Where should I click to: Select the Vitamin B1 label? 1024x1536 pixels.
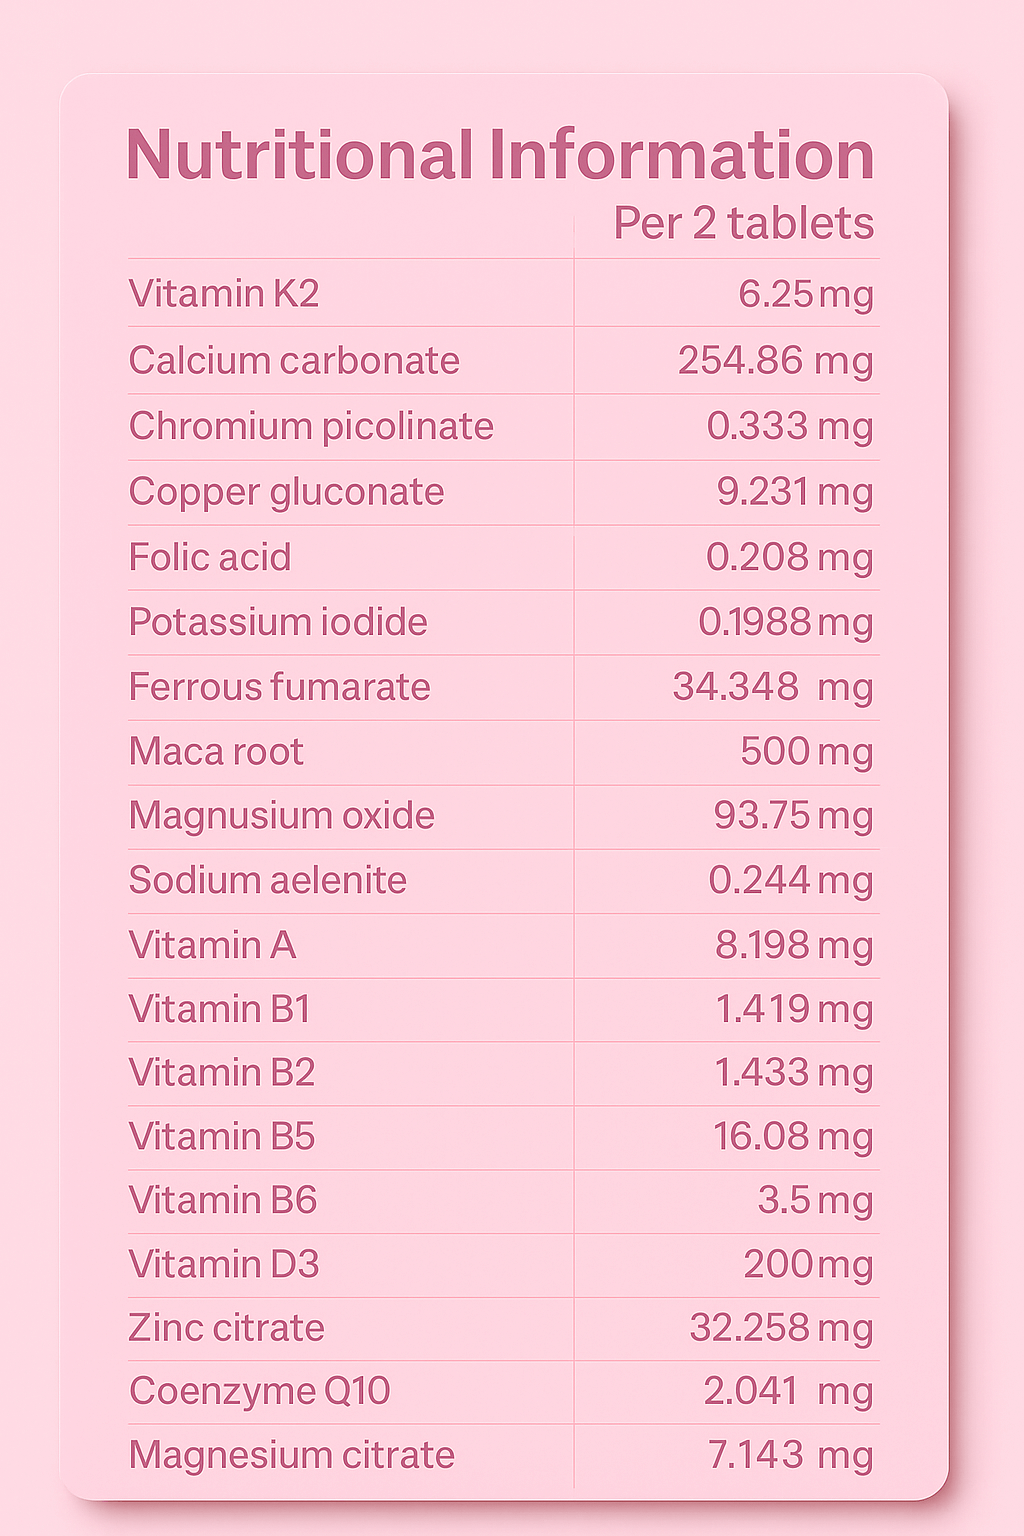coord(220,1009)
